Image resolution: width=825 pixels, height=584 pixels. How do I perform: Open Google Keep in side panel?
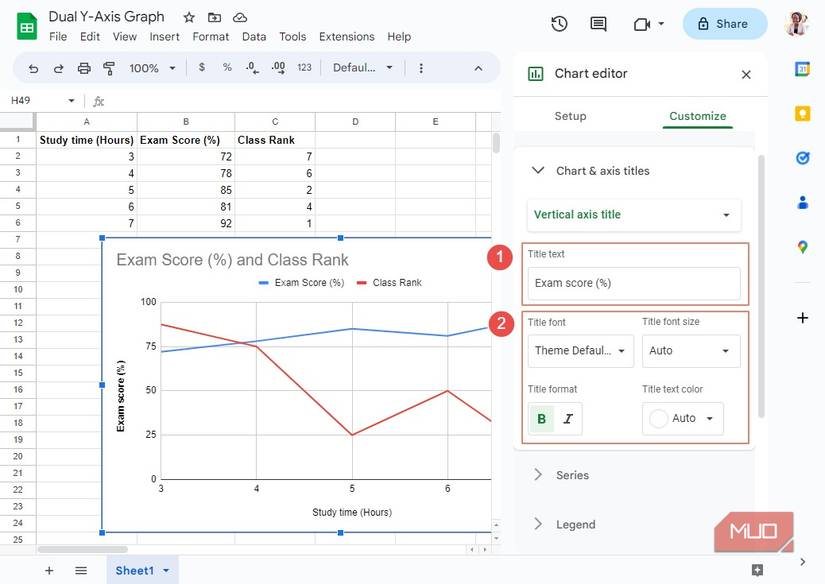(x=802, y=113)
